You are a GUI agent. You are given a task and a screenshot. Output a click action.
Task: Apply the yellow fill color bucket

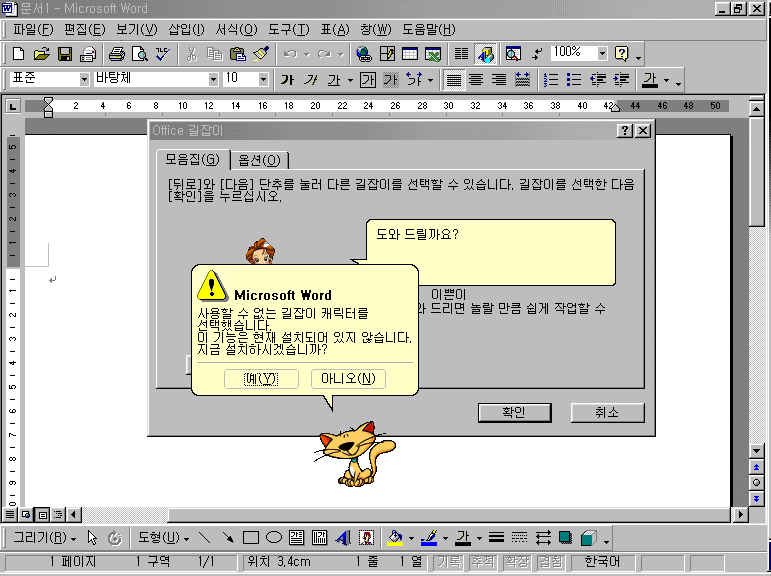click(395, 538)
